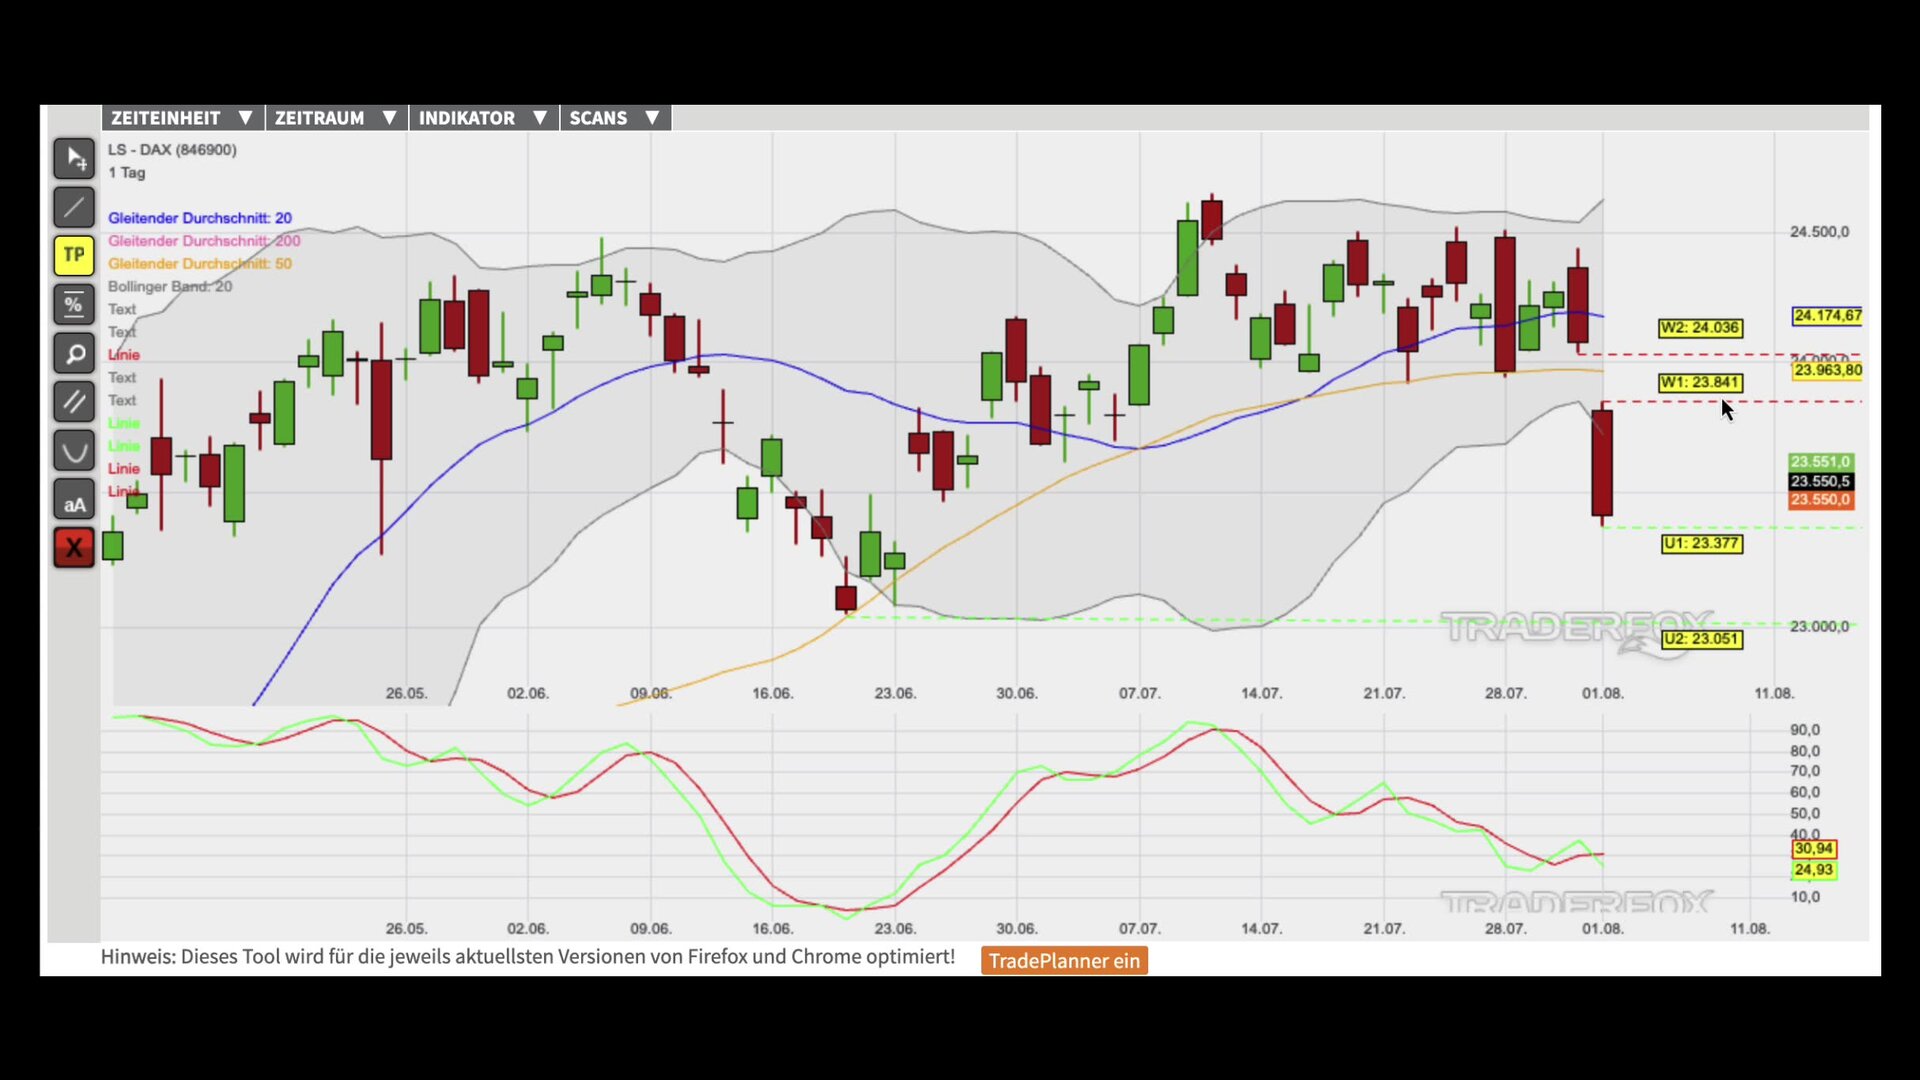1920x1080 pixels.
Task: Click the LS - DAX (846900) title
Action: (172, 150)
